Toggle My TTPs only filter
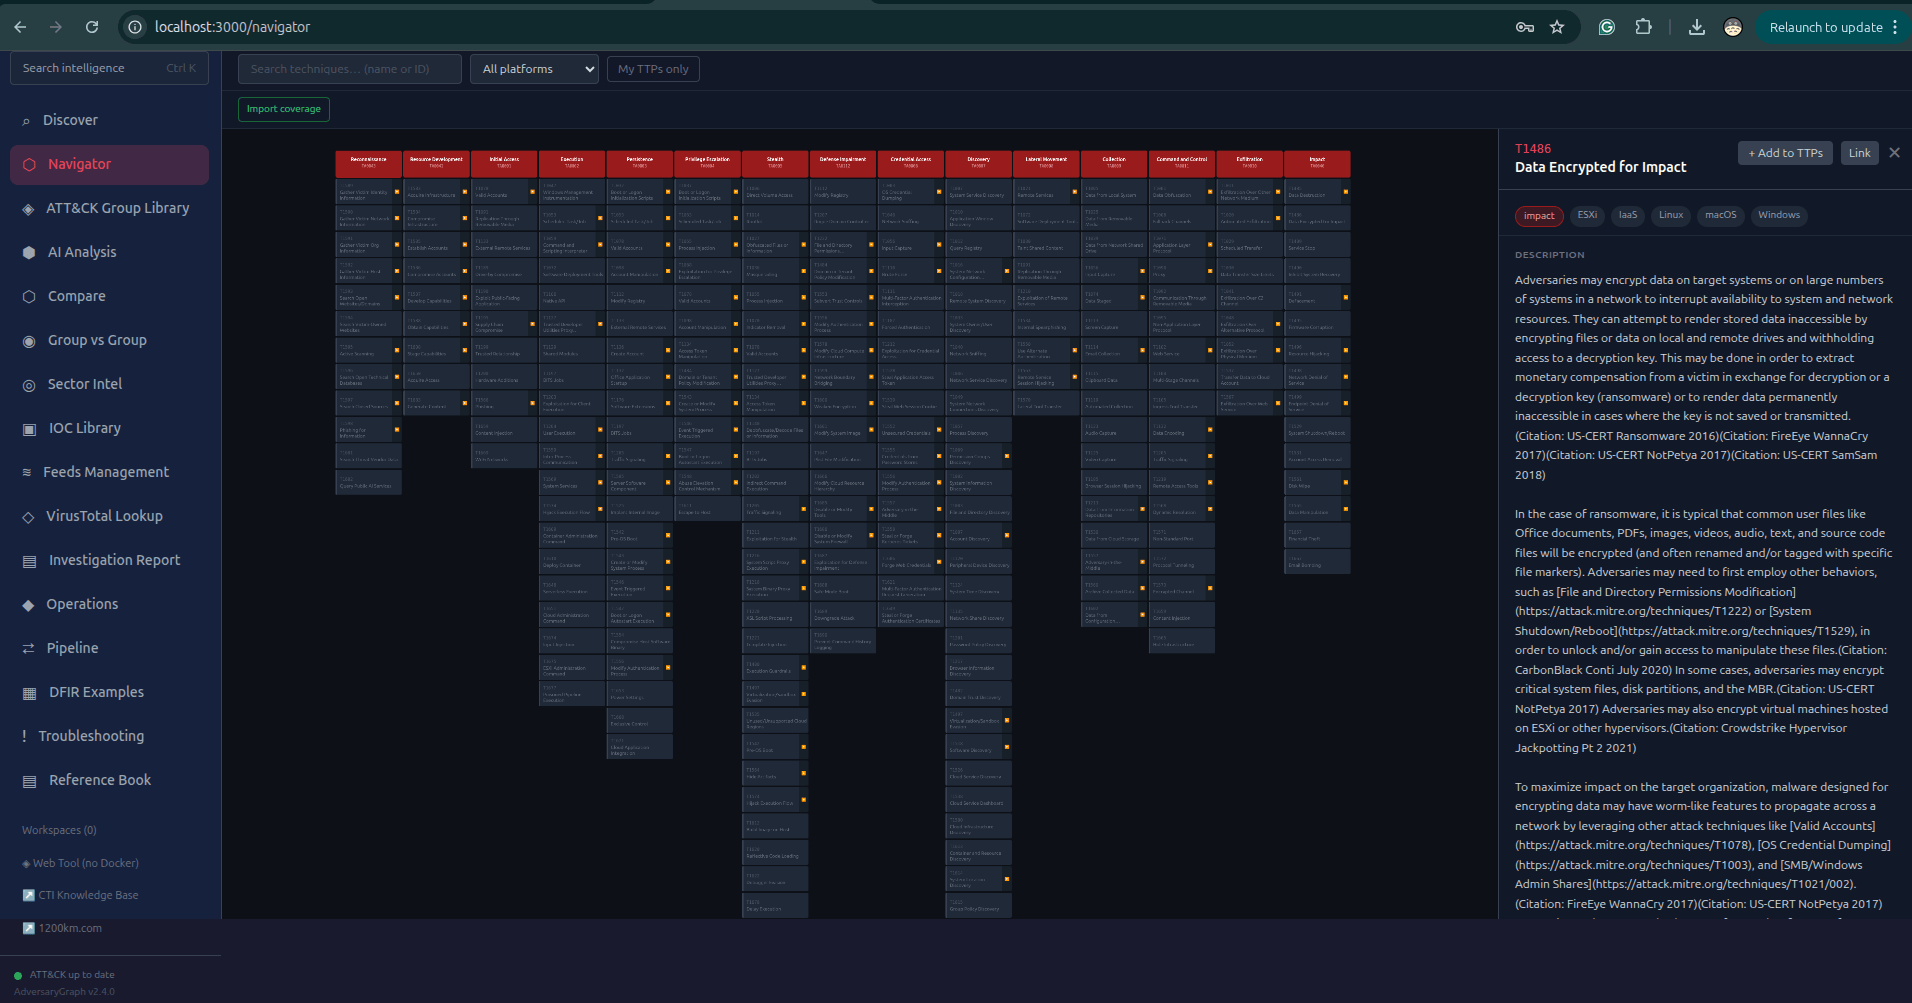 click(x=653, y=69)
